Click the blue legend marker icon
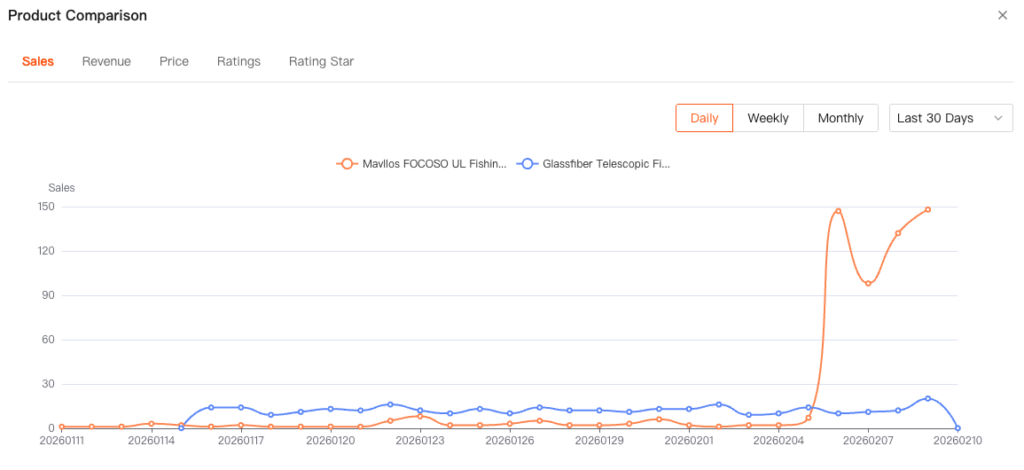 [527, 164]
